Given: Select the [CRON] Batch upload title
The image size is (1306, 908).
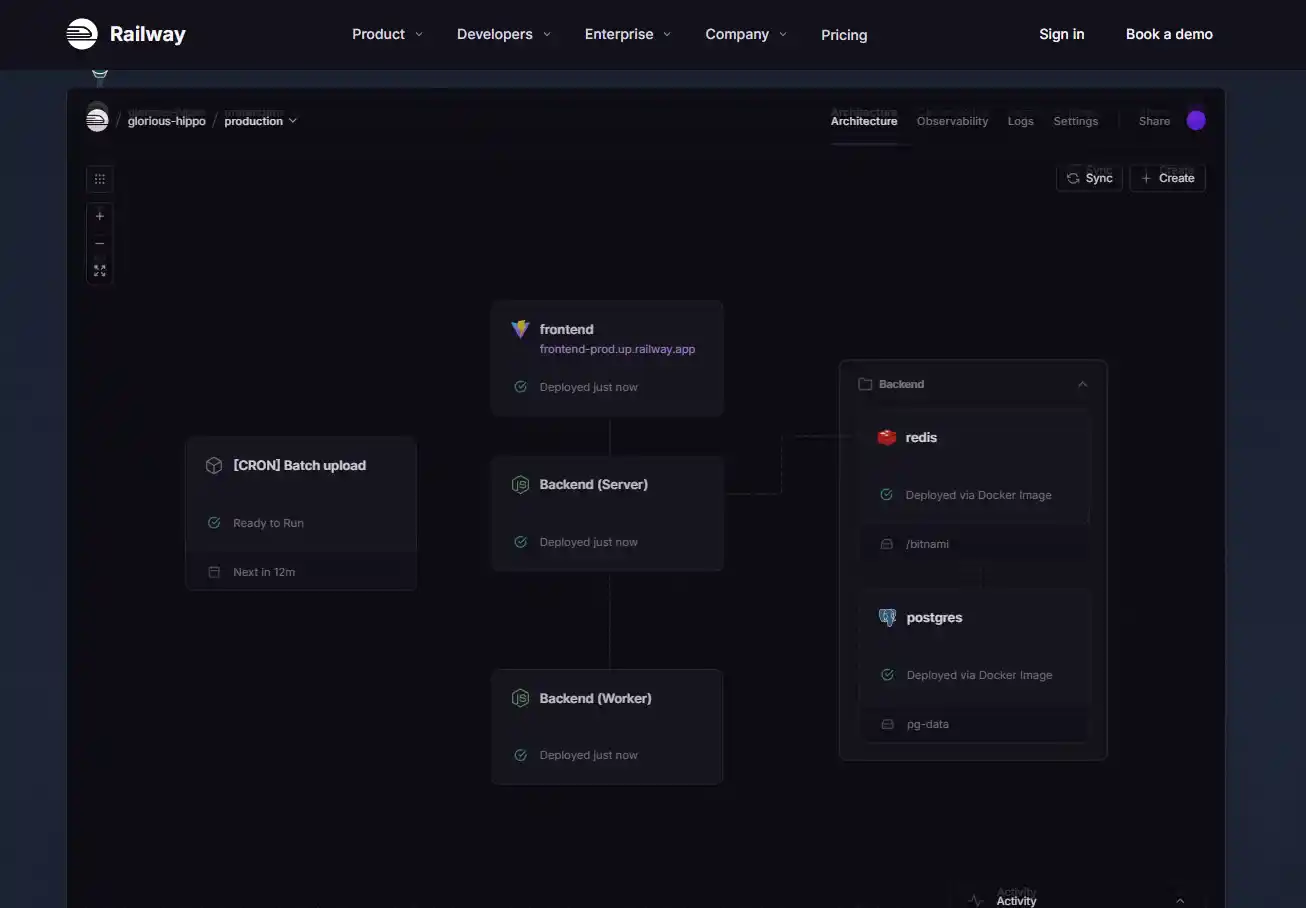Looking at the screenshot, I should (300, 465).
